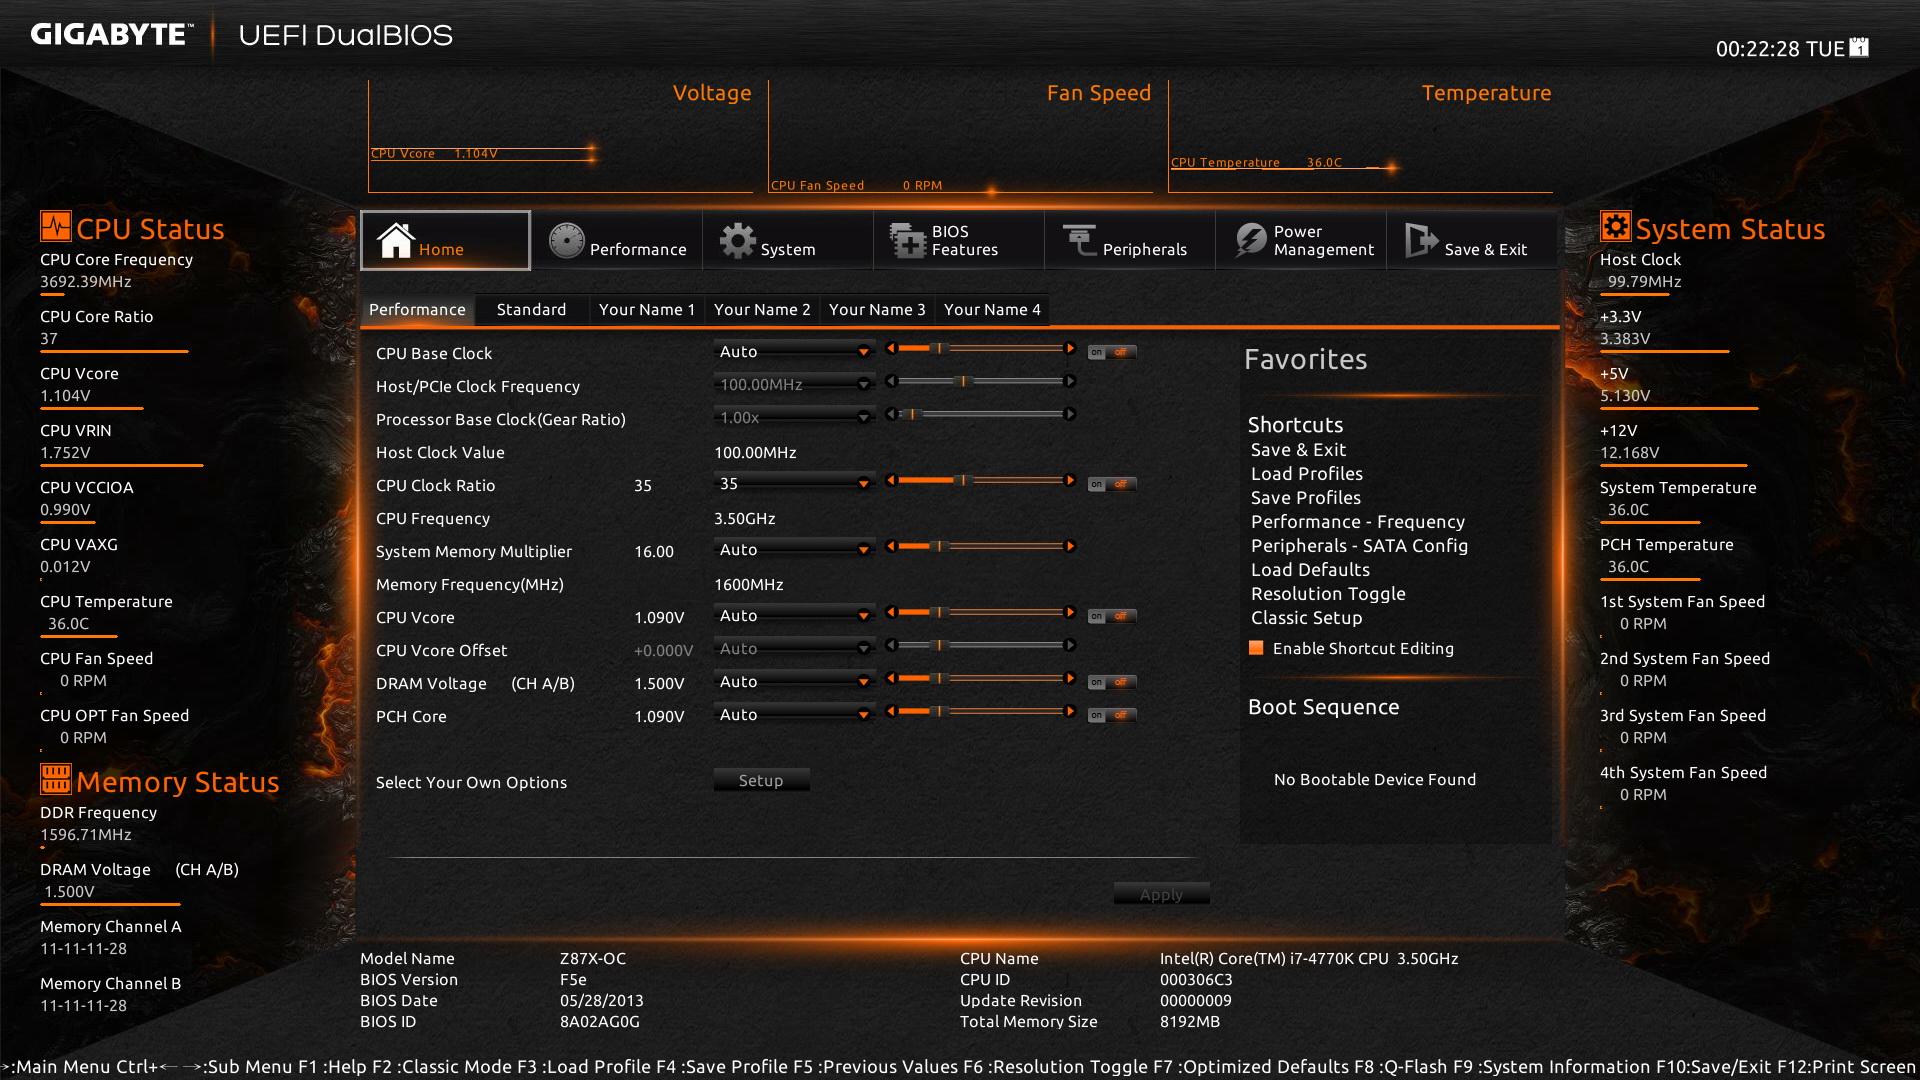Open the BIOS Features chip icon menu
The width and height of the screenshot is (1920, 1080).
click(908, 240)
